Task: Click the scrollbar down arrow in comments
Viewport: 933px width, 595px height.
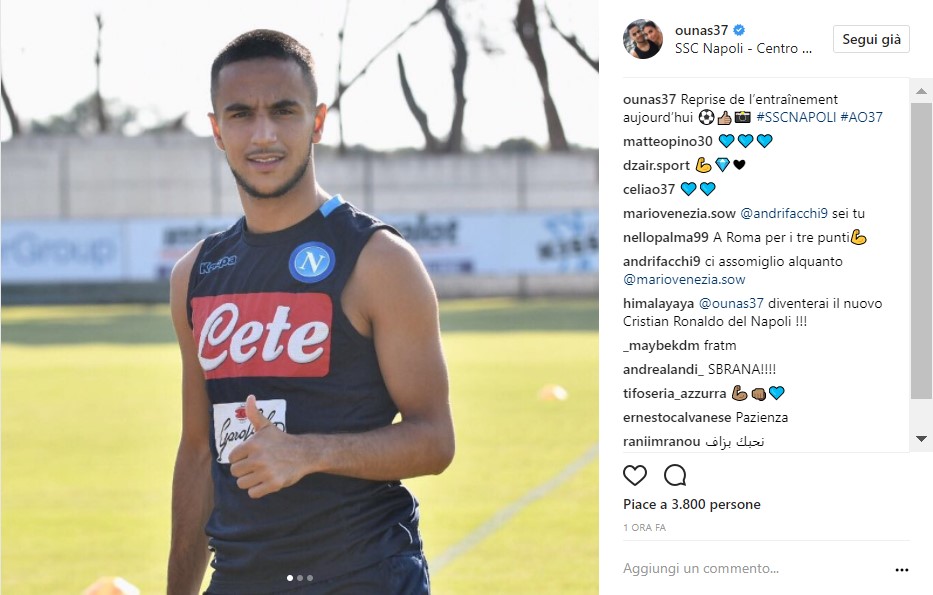Action: [x=921, y=439]
